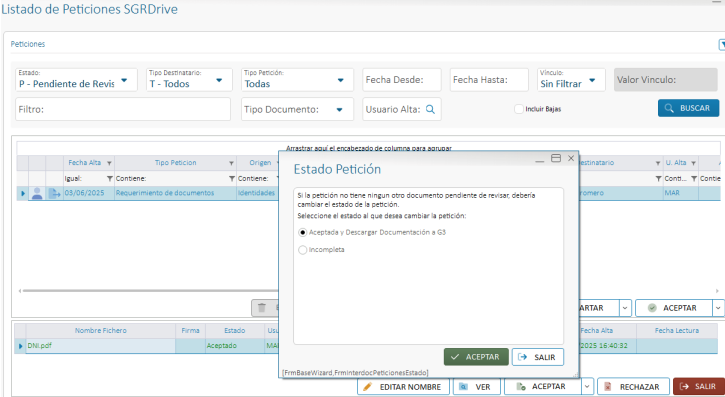Image resolution: width=725 pixels, height=397 pixels.
Task: Click filter operator icon in Tipo Peticion Contiene cell
Action: coord(232,178)
